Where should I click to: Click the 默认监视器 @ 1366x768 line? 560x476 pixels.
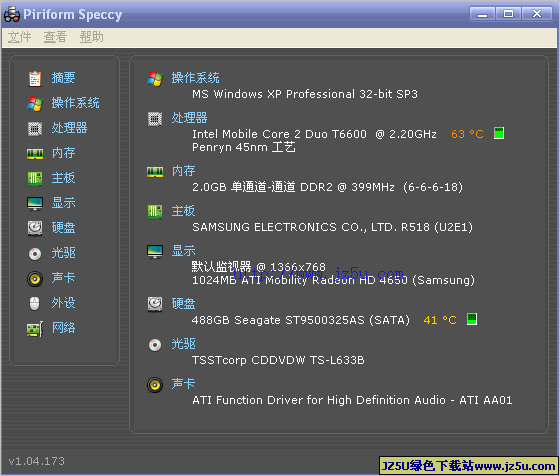coord(259,267)
